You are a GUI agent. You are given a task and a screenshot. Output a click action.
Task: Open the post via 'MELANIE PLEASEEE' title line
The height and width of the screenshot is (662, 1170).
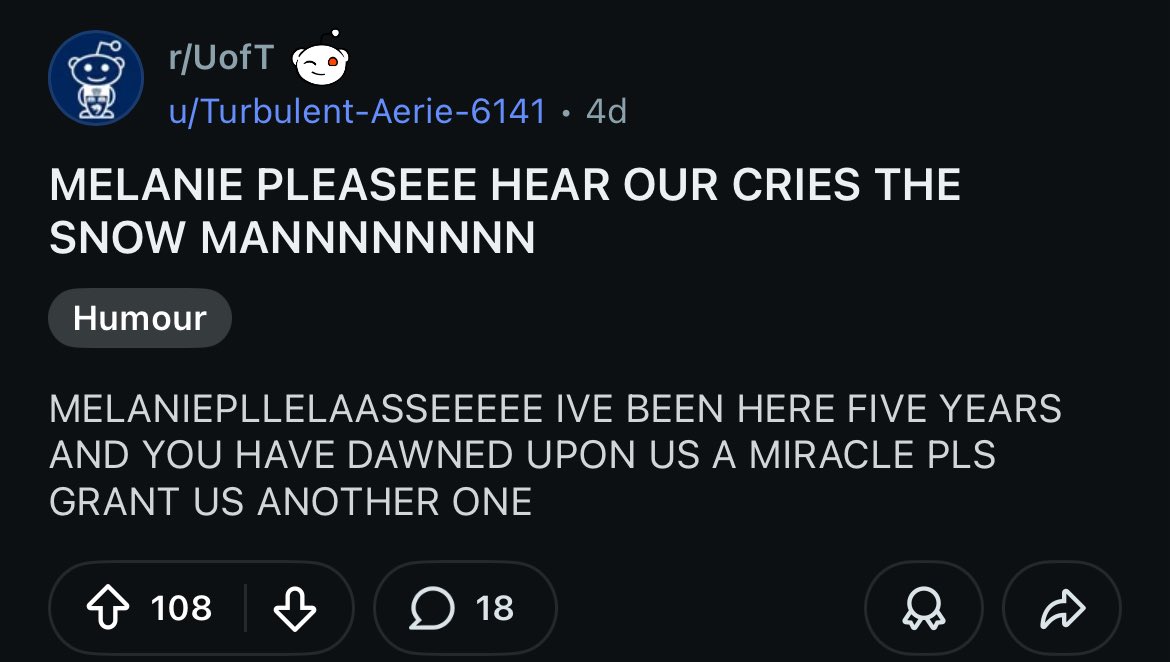[504, 185]
